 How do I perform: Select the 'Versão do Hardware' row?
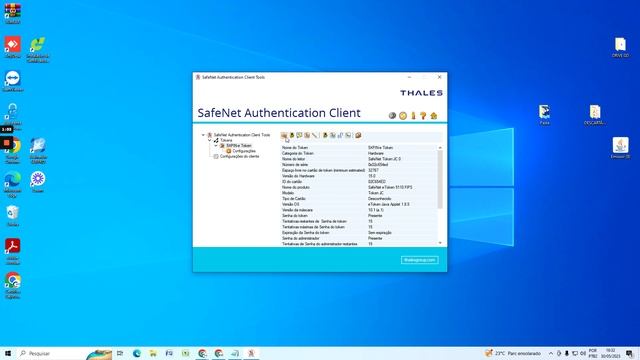[x=359, y=176]
